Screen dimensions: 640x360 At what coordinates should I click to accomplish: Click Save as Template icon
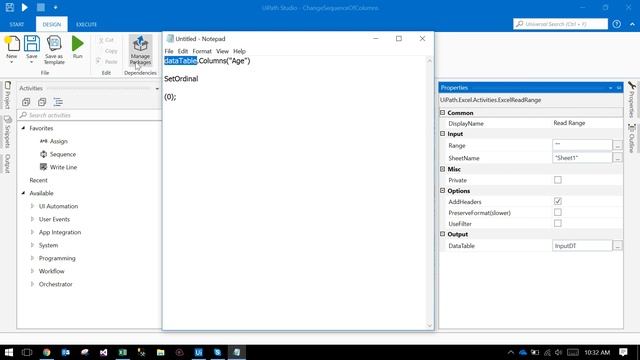coord(54,44)
